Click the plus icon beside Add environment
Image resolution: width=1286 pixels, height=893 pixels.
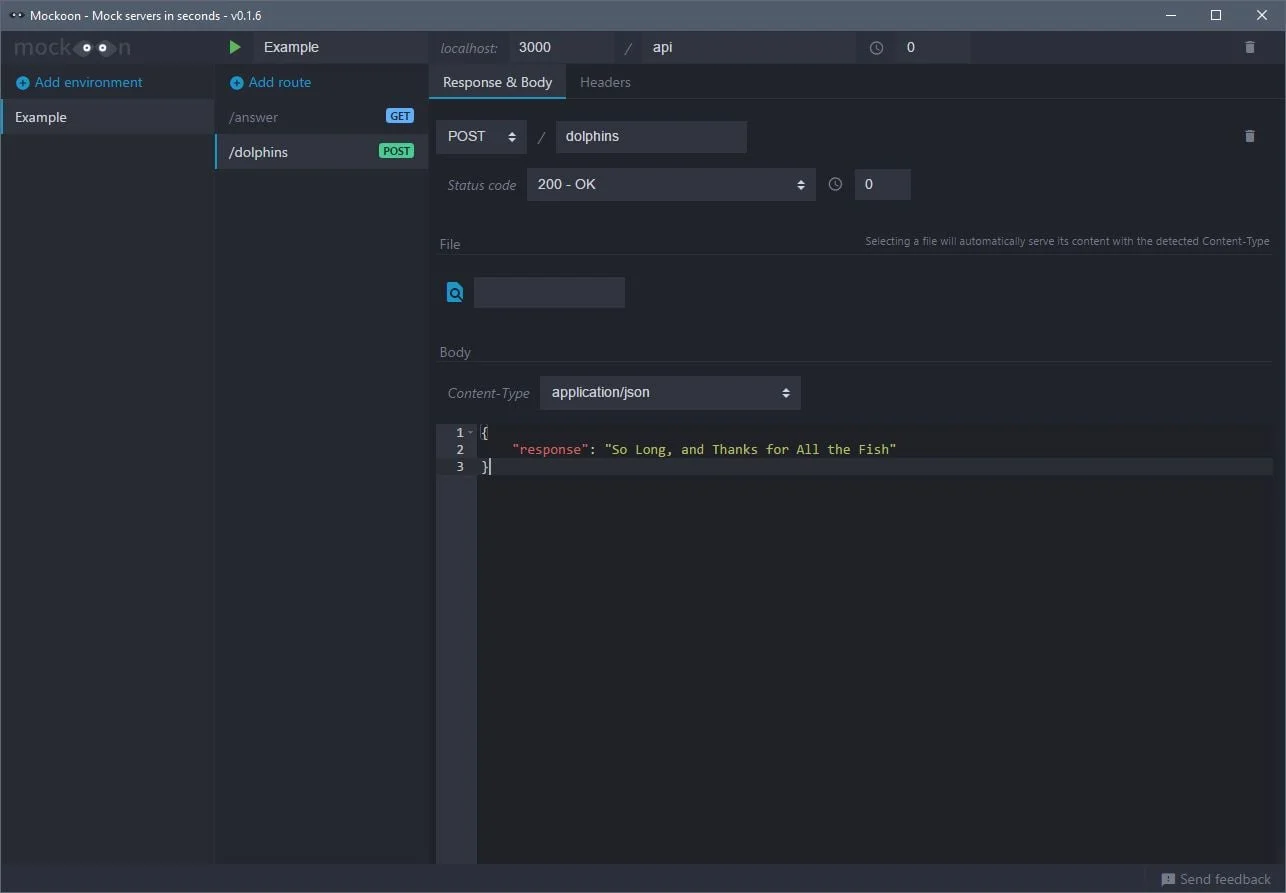[22, 83]
